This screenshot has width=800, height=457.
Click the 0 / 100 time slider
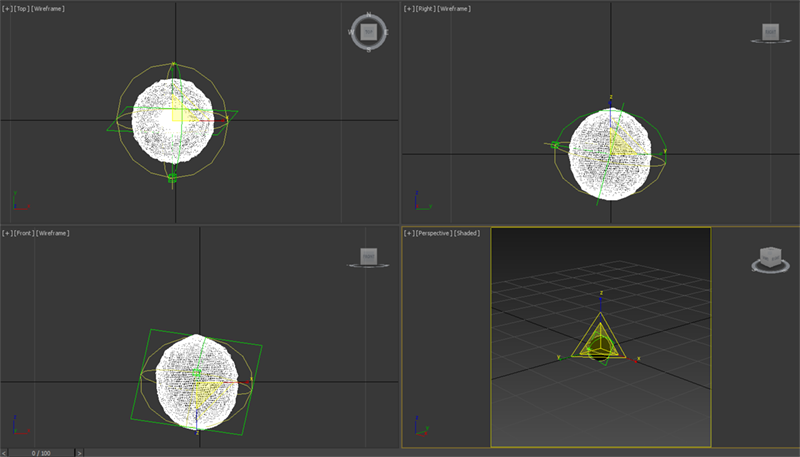point(40,452)
